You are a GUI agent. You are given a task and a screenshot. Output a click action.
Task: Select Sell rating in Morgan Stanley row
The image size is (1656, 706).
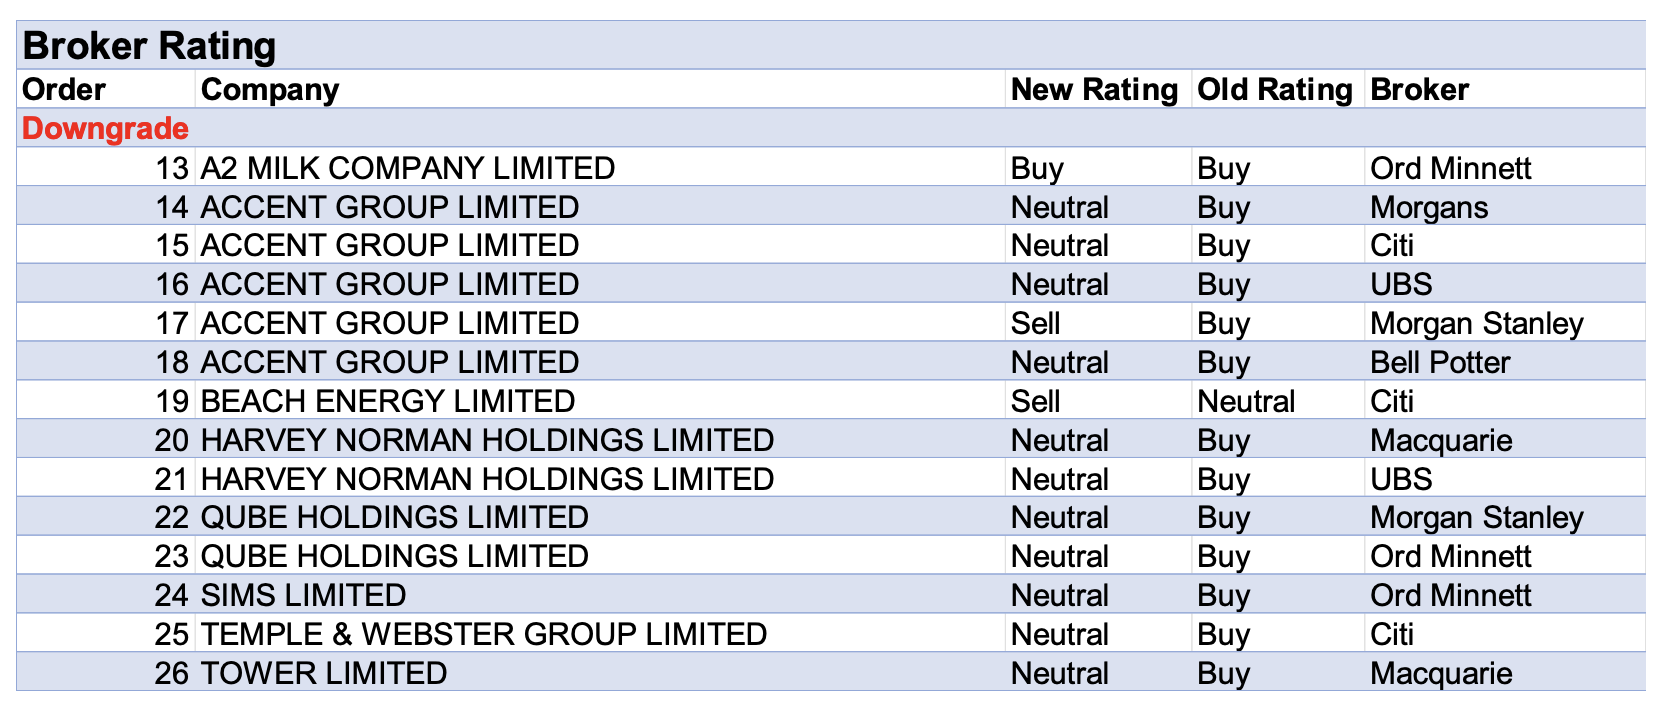click(x=1035, y=323)
